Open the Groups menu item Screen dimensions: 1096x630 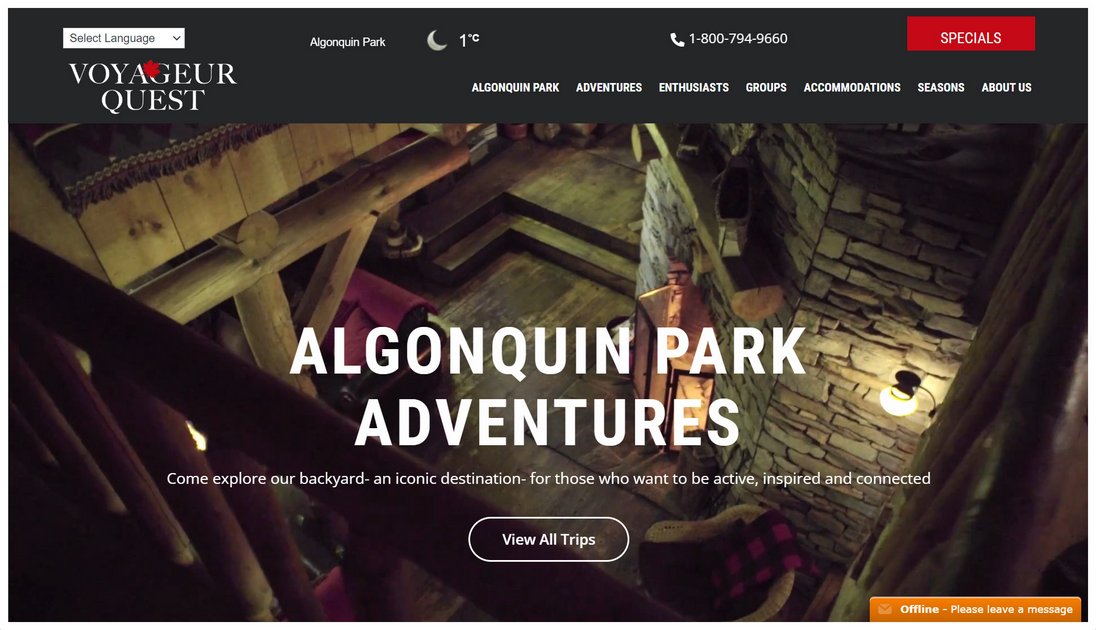click(x=766, y=87)
